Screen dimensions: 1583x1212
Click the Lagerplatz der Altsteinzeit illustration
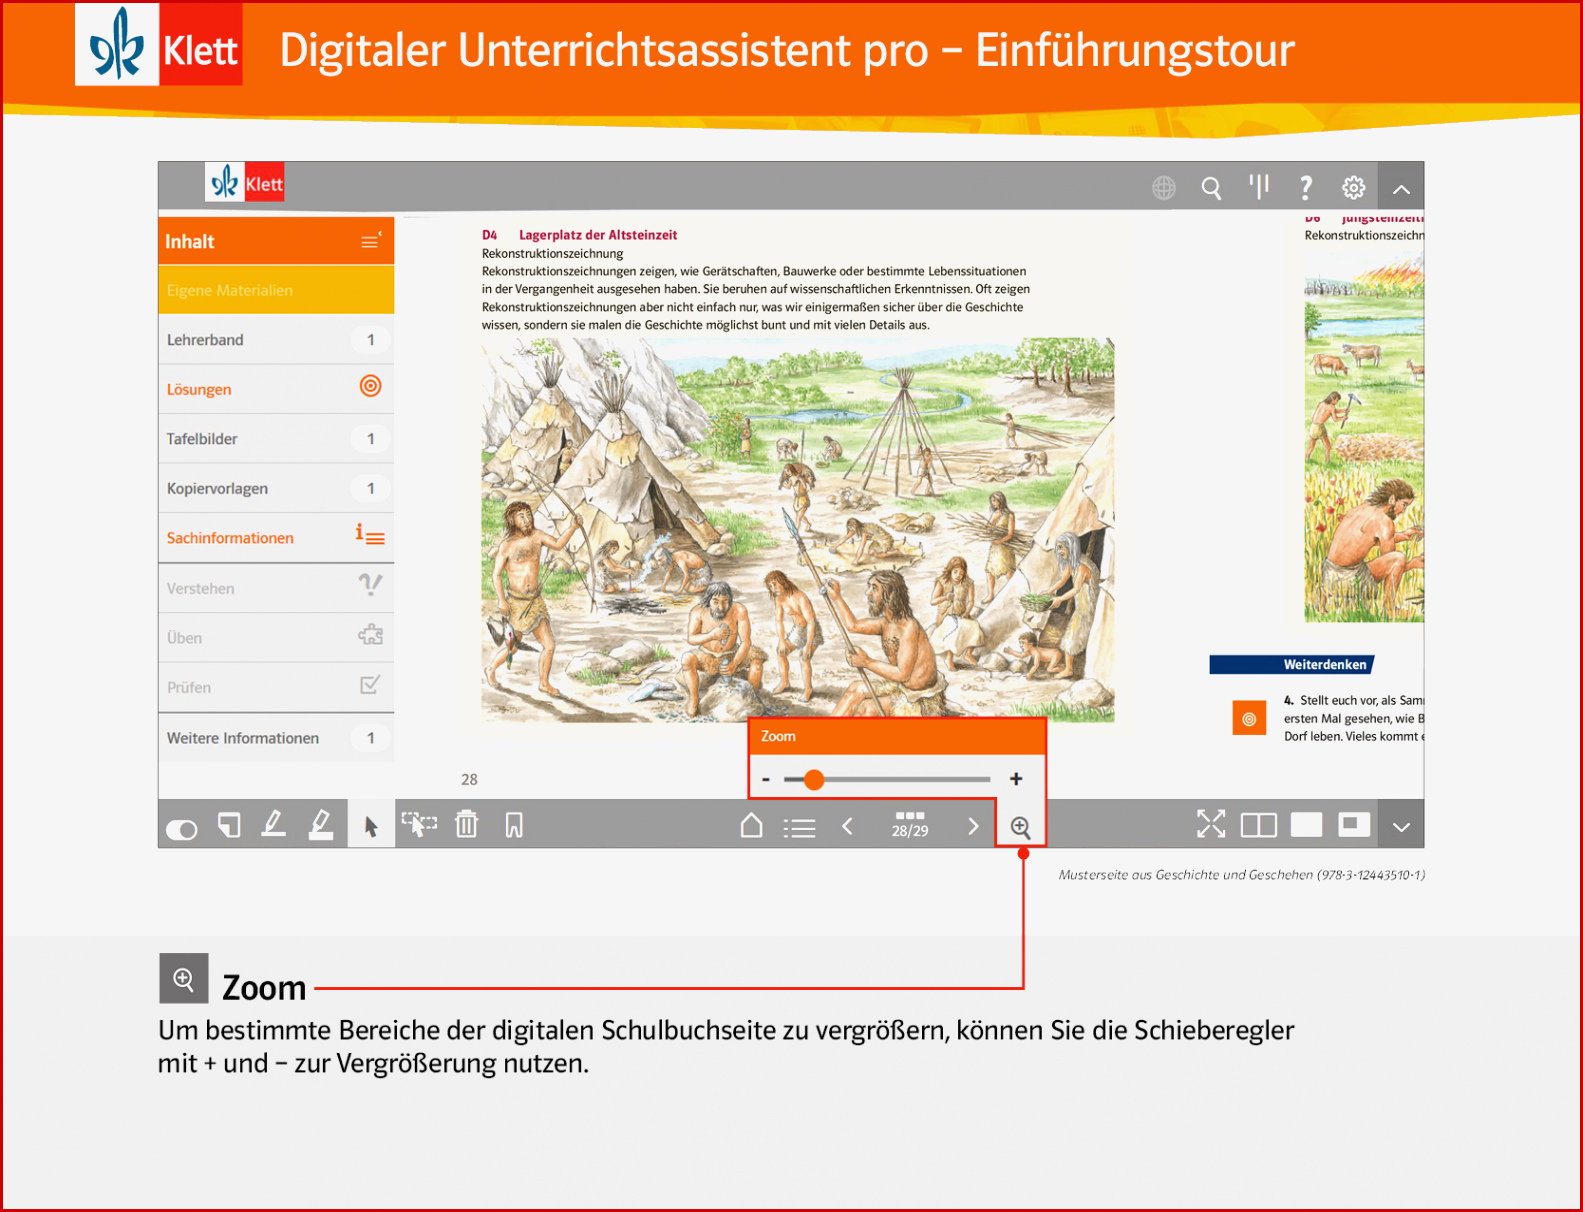(x=798, y=529)
